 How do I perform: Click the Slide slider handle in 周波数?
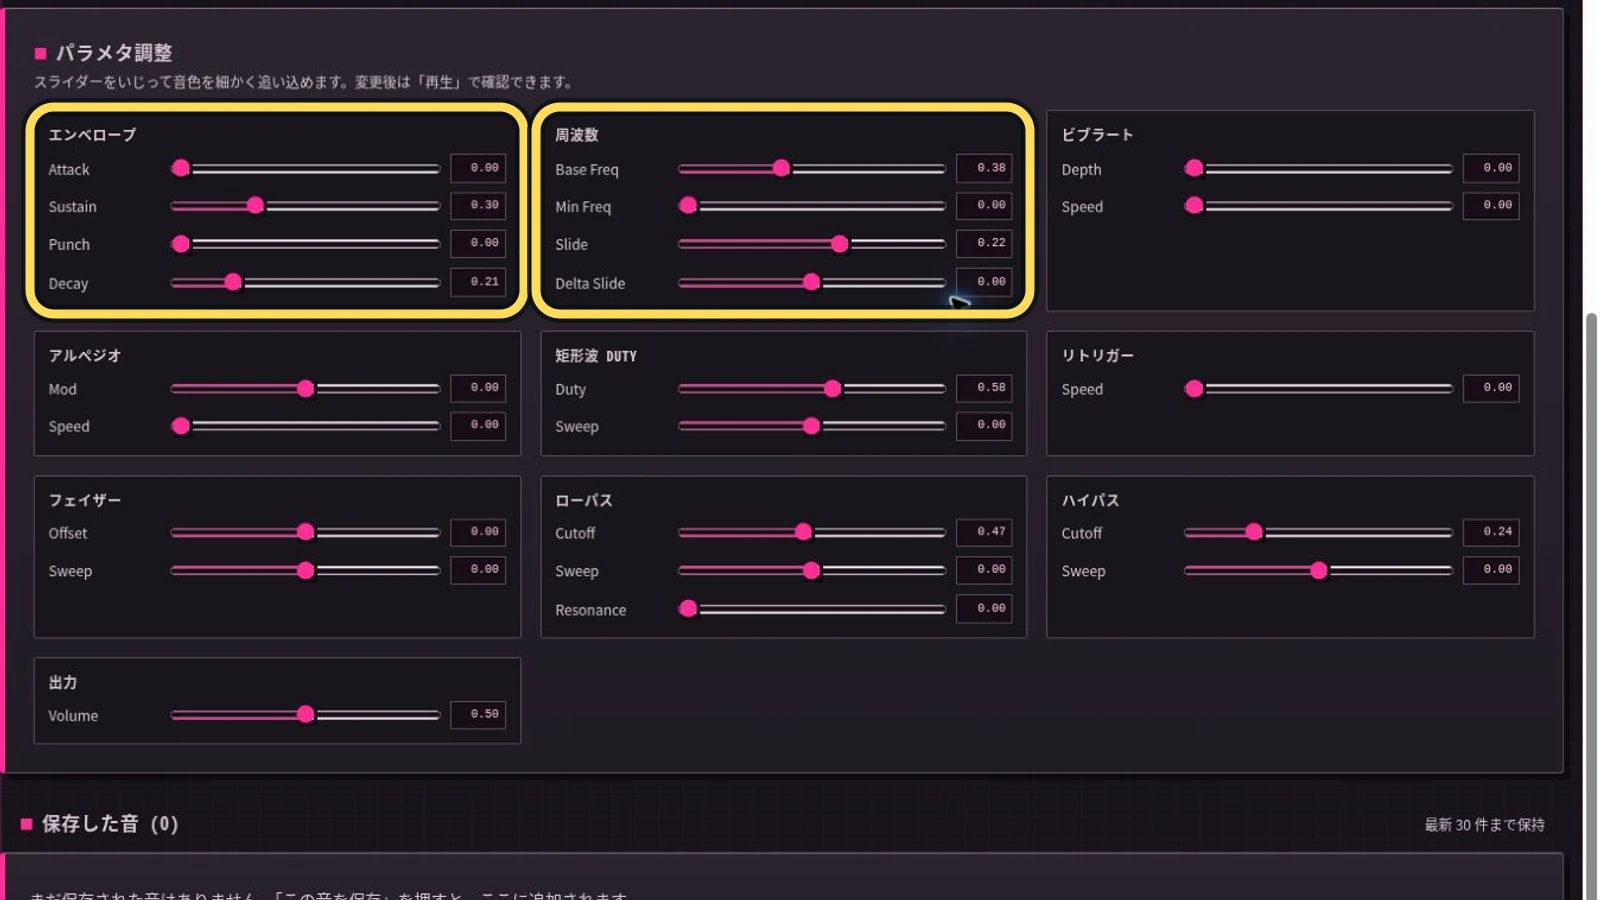coord(840,243)
